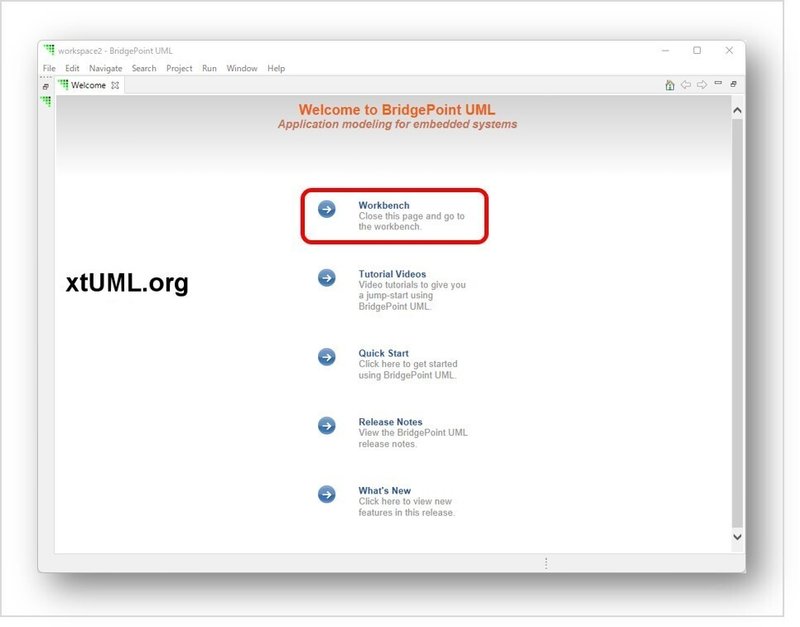The height and width of the screenshot is (627, 800).
Task: Close the BridgePoint UML window
Action: click(729, 50)
